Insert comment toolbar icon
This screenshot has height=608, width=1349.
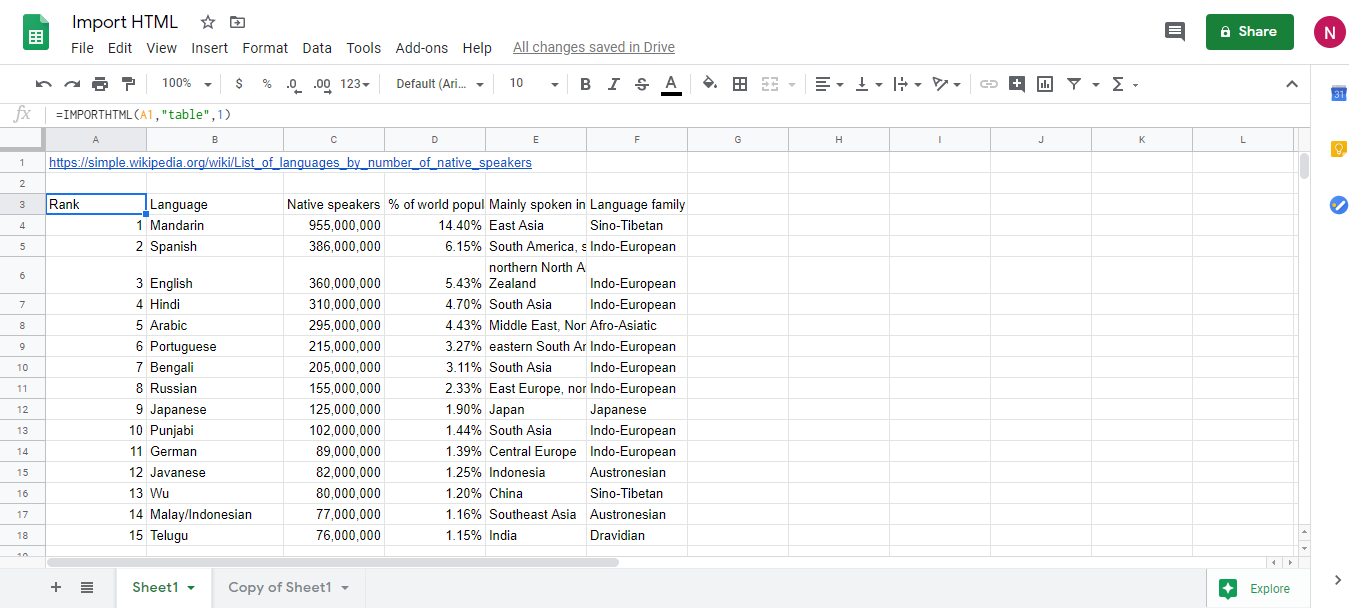coord(1017,84)
